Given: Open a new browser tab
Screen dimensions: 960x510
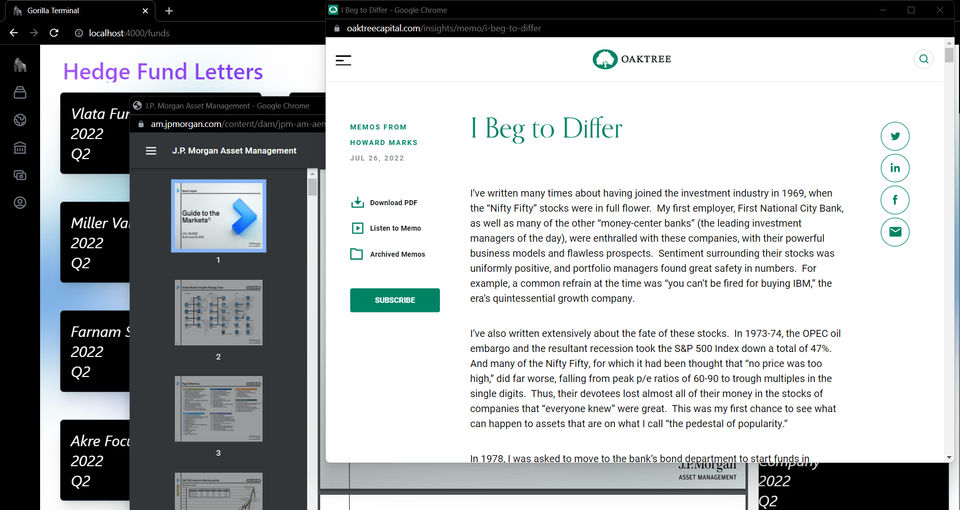Looking at the screenshot, I should click(x=169, y=11).
